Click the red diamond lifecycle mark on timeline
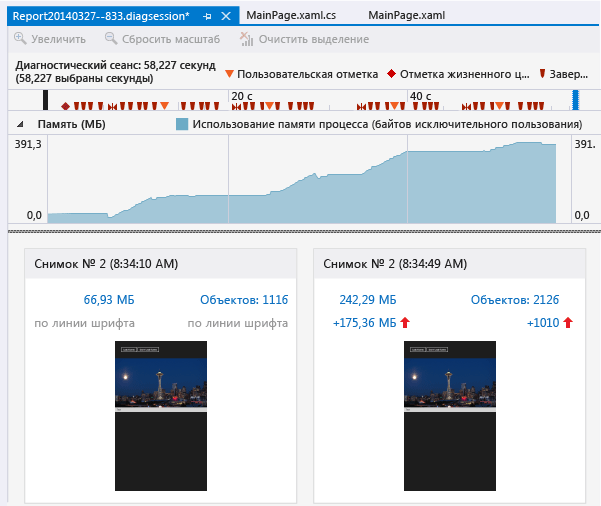The width and height of the screenshot is (601, 506). (66, 106)
